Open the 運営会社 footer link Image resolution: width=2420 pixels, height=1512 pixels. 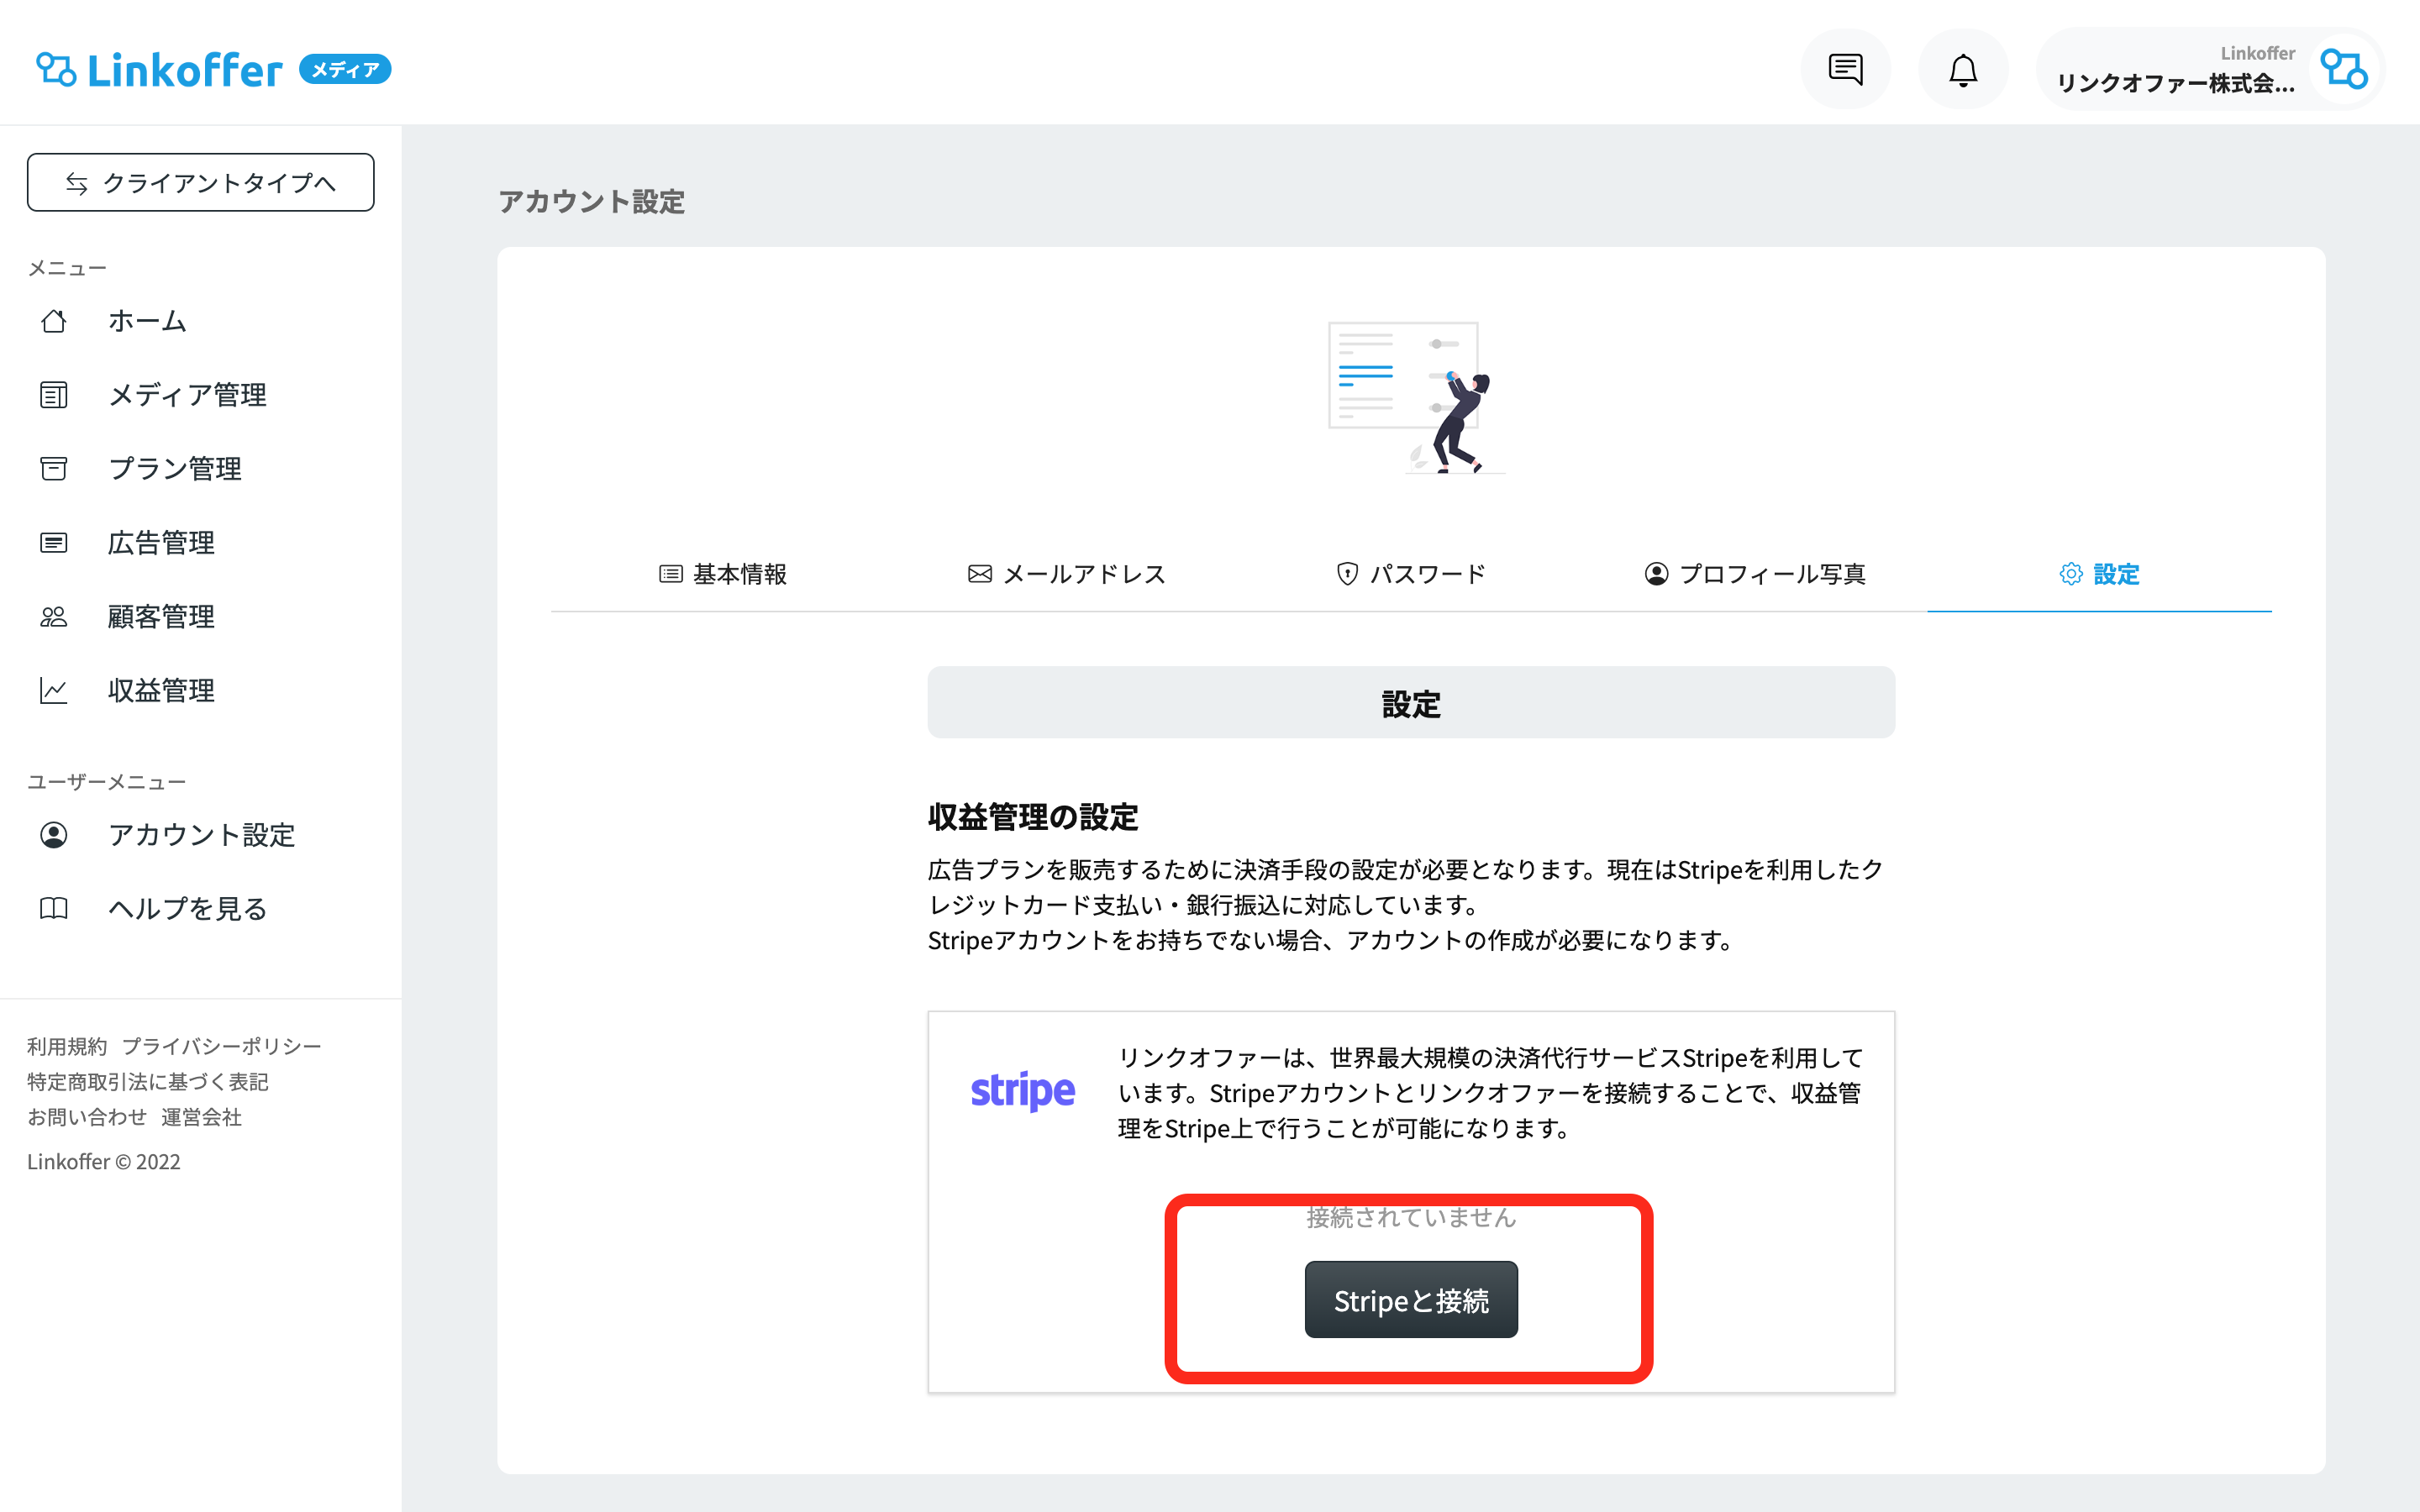202,1117
